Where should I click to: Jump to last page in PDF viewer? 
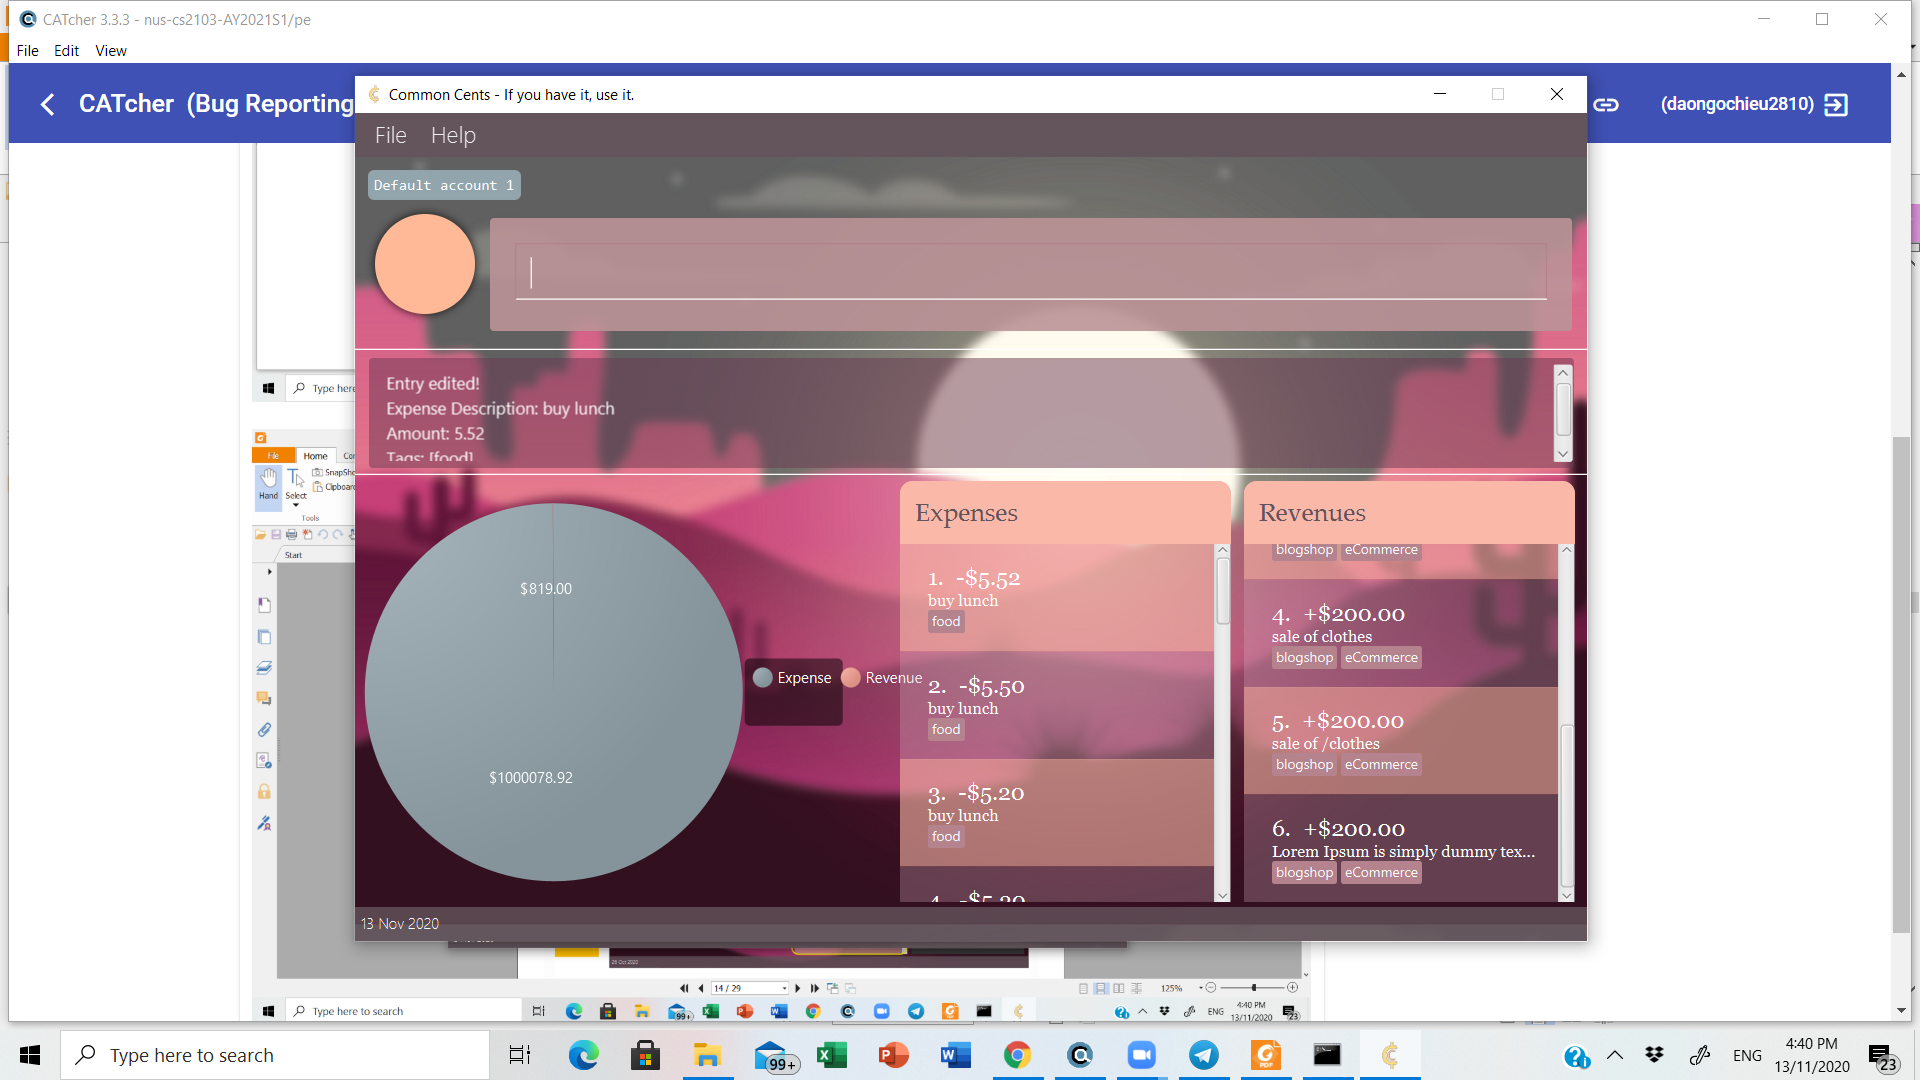coord(815,988)
